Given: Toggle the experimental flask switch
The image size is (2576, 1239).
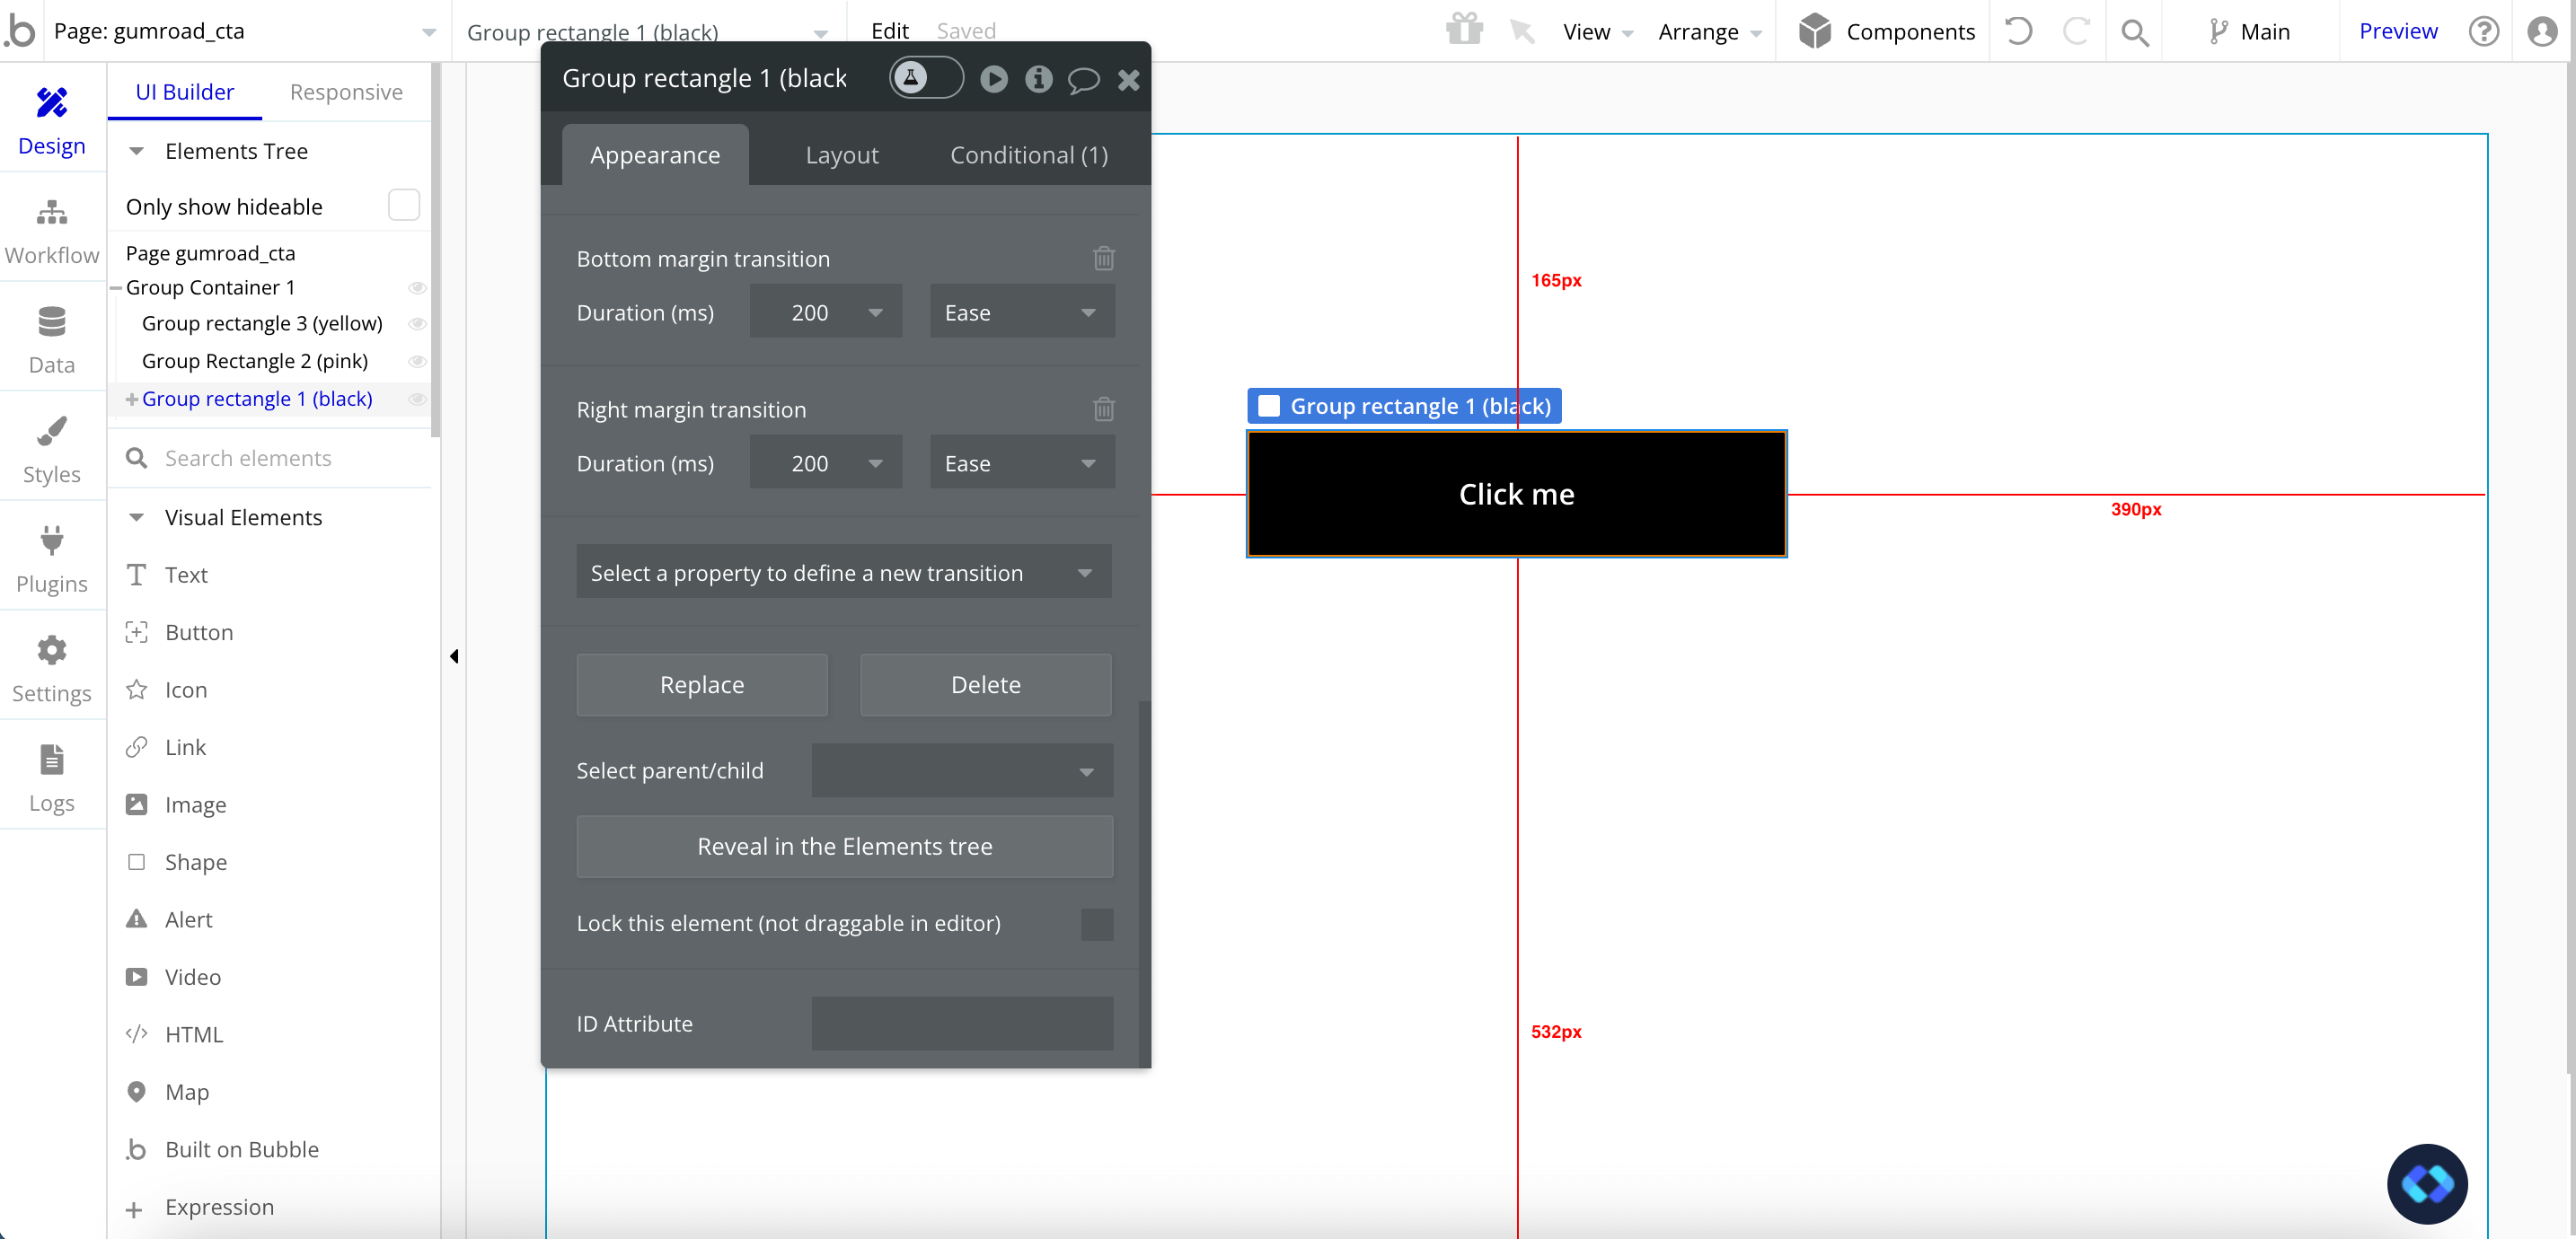Looking at the screenshot, I should pos(926,78).
